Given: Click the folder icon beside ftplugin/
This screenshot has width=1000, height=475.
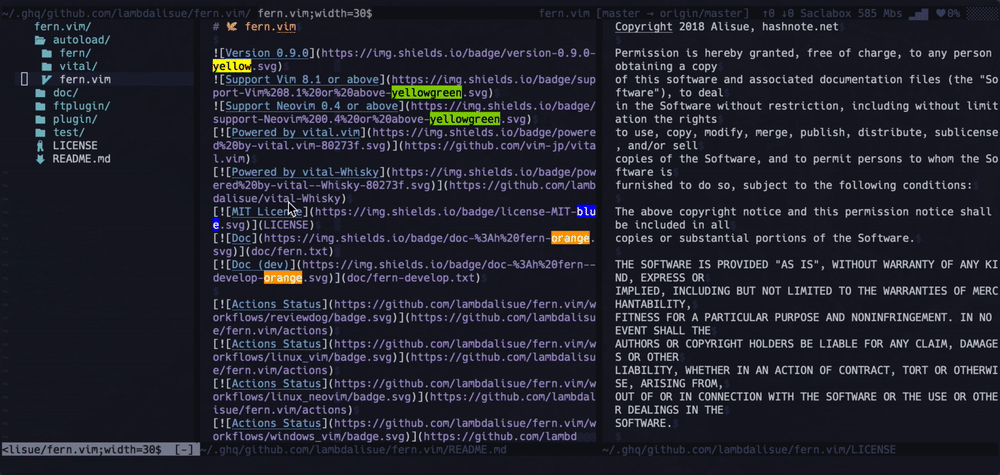Looking at the screenshot, I should click(x=40, y=106).
